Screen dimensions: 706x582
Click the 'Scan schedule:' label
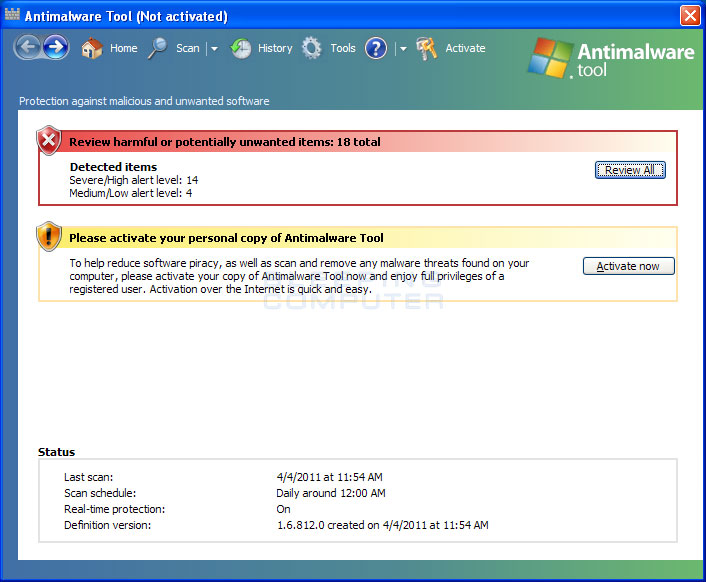click(100, 493)
